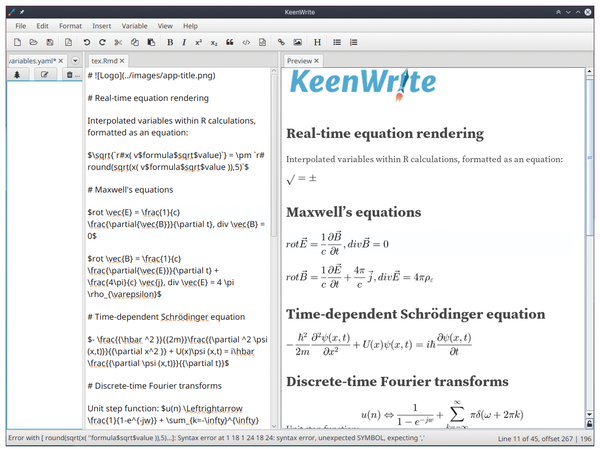Insert a block quote
The width and height of the screenshot is (600, 452).
pyautogui.click(x=230, y=42)
